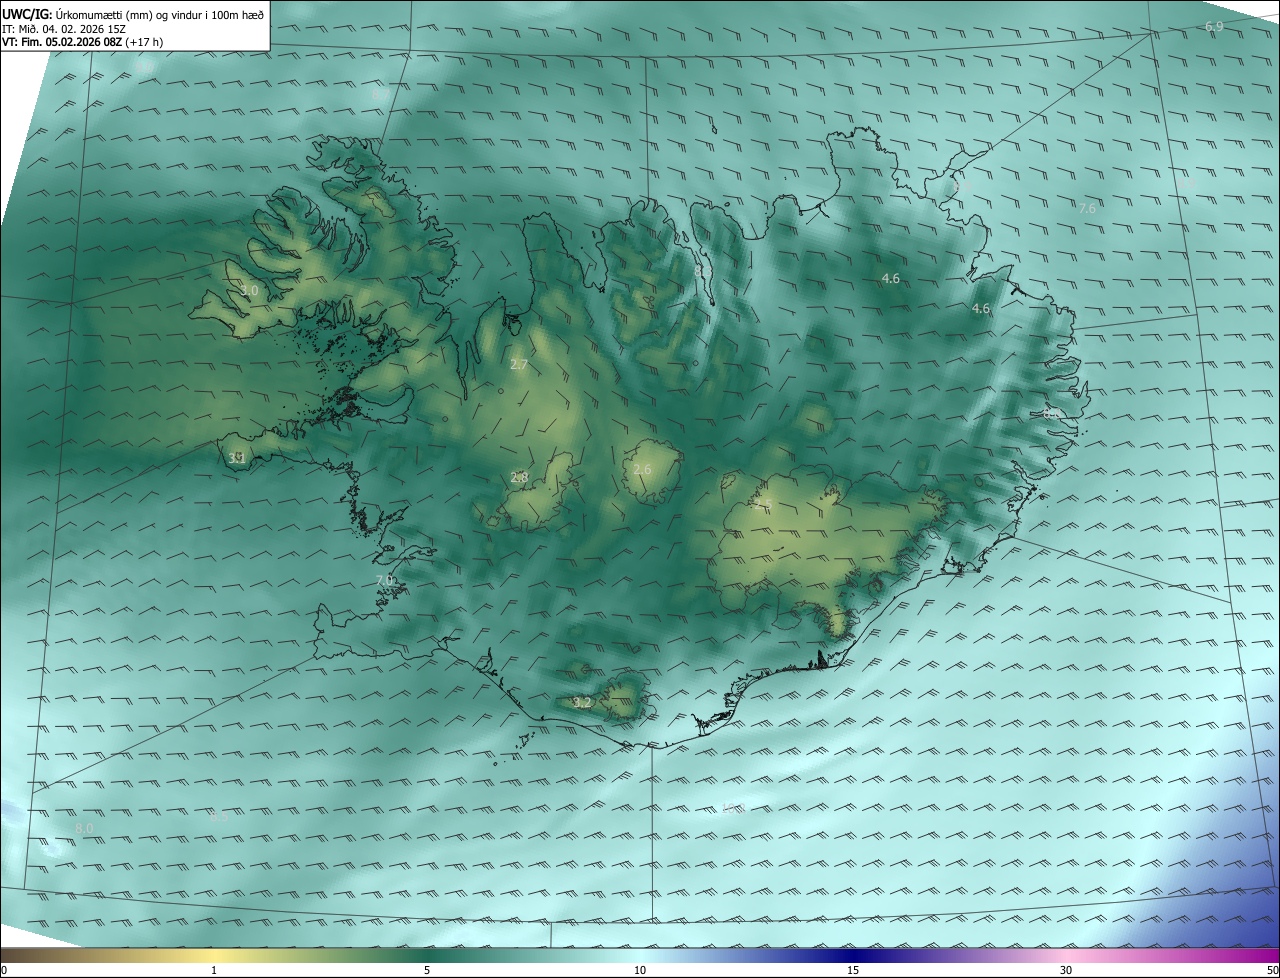Click the 10 tick on the color scale
1280x978 pixels.
click(x=640, y=970)
